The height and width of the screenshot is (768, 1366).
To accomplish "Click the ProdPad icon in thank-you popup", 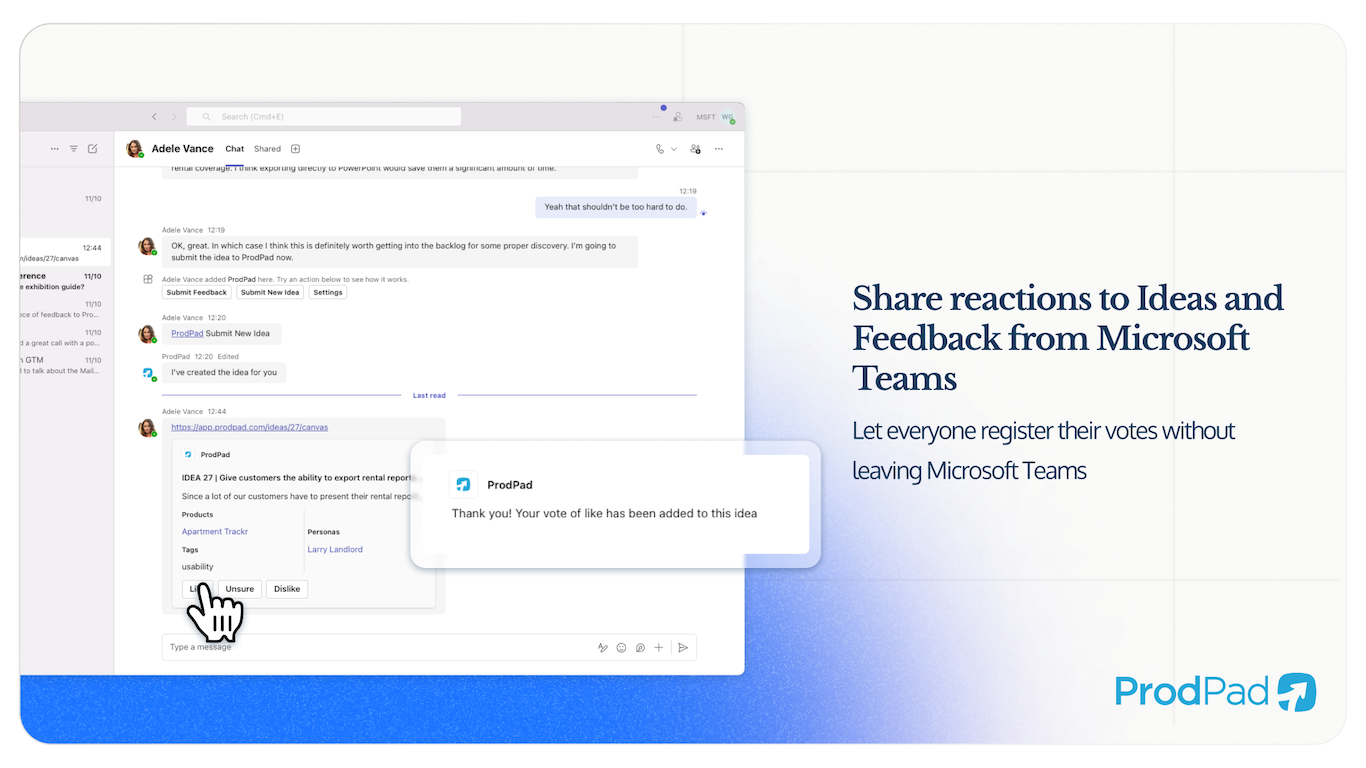I will tap(463, 485).
